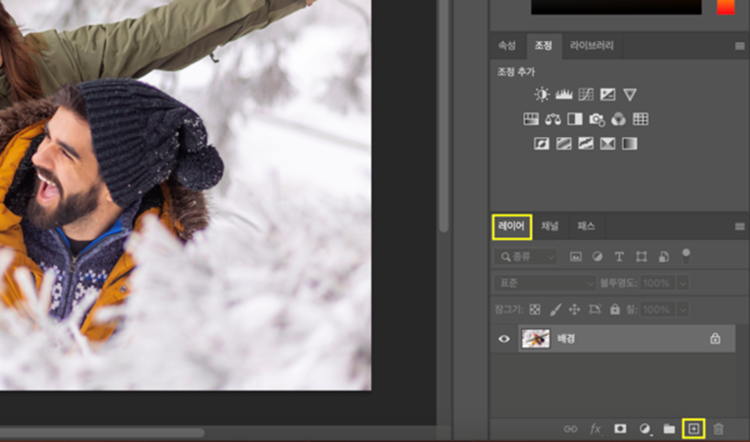Select the 조정 tab
Screen dimensions: 750x442
click(543, 46)
